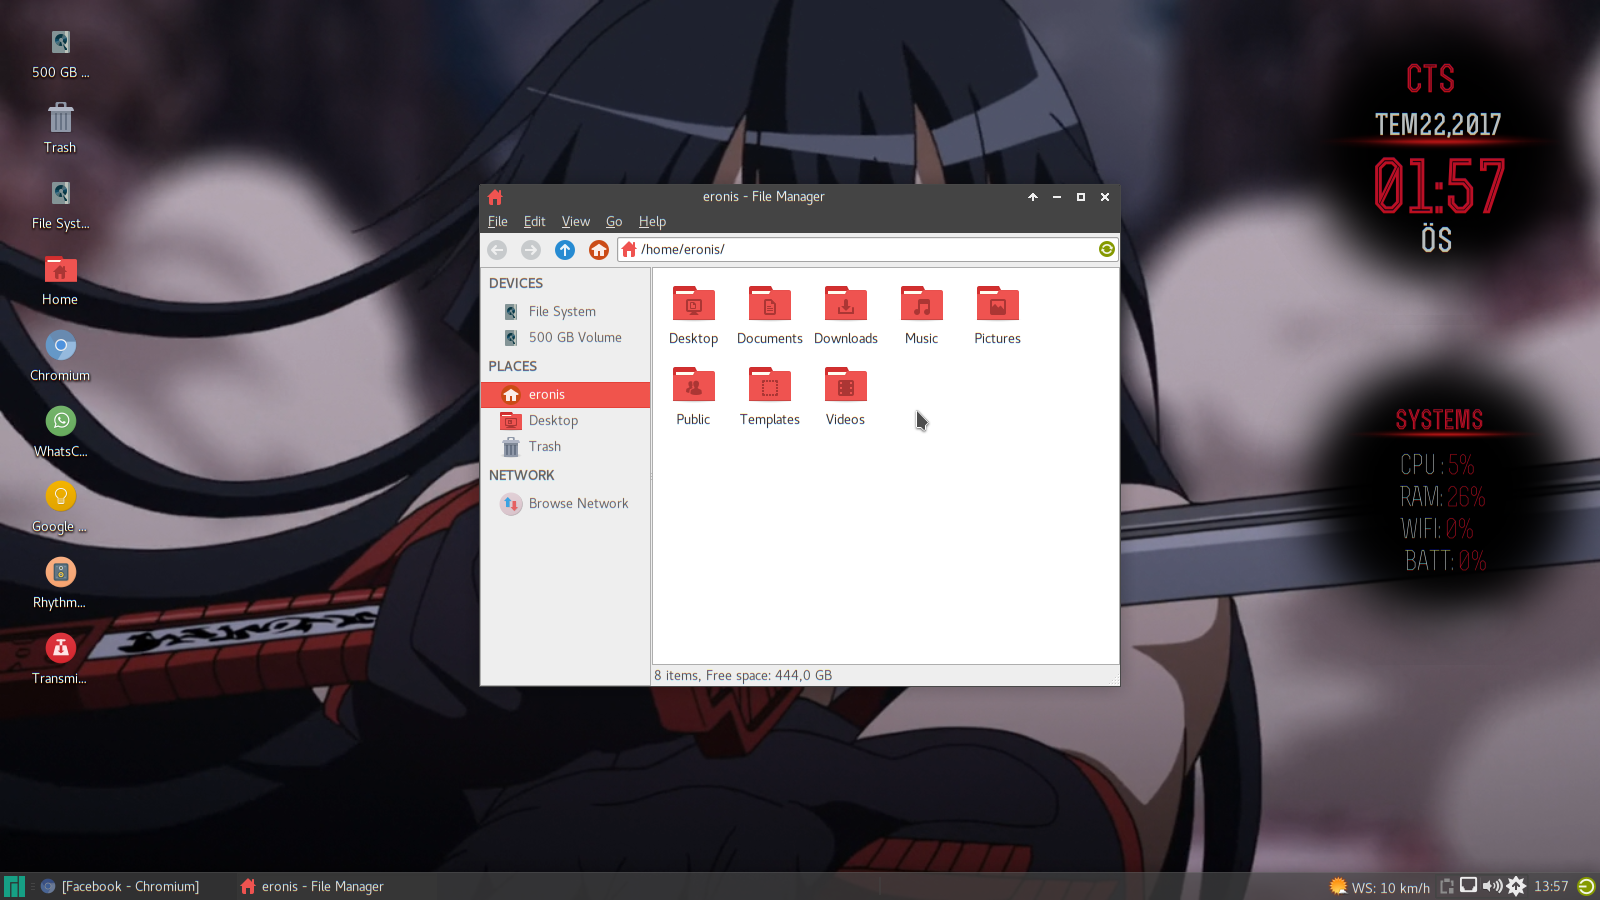Select the Google Keep desktop icon
The width and height of the screenshot is (1600, 900).
pos(61,508)
